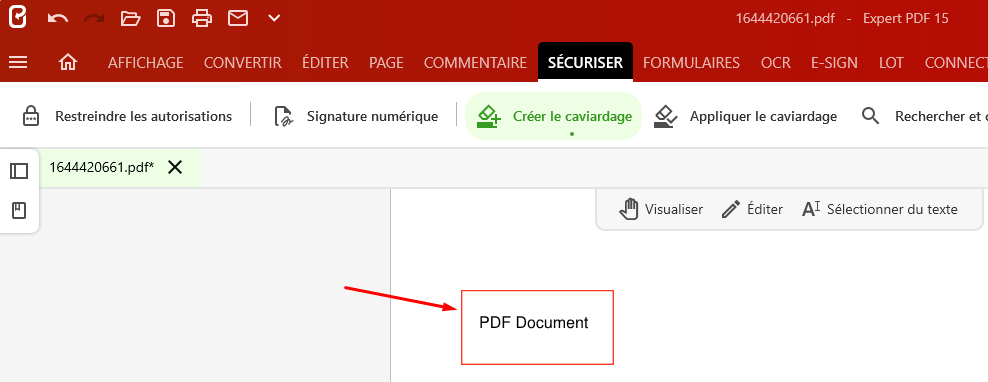The image size is (988, 382).
Task: Open the COMMENTAIRE tab
Action: point(475,62)
